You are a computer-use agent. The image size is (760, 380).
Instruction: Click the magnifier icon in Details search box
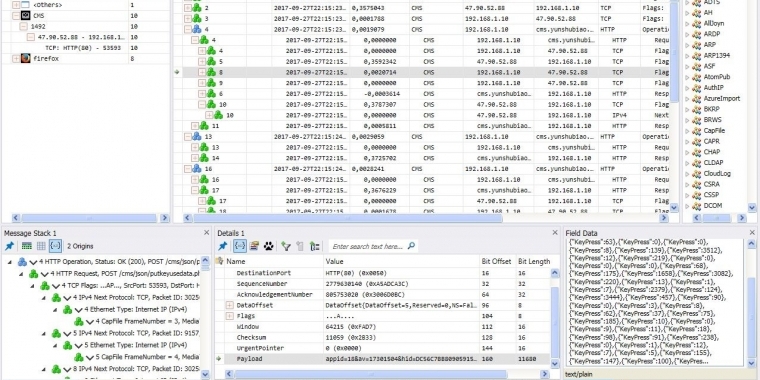point(412,246)
